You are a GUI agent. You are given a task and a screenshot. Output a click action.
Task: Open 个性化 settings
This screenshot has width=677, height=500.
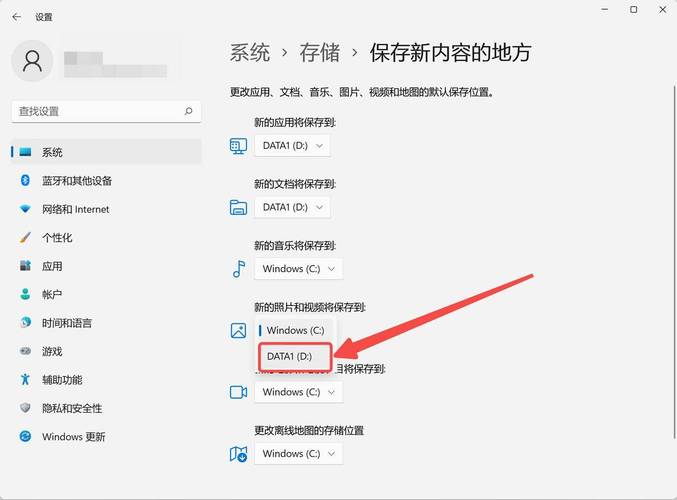pyautogui.click(x=106, y=237)
